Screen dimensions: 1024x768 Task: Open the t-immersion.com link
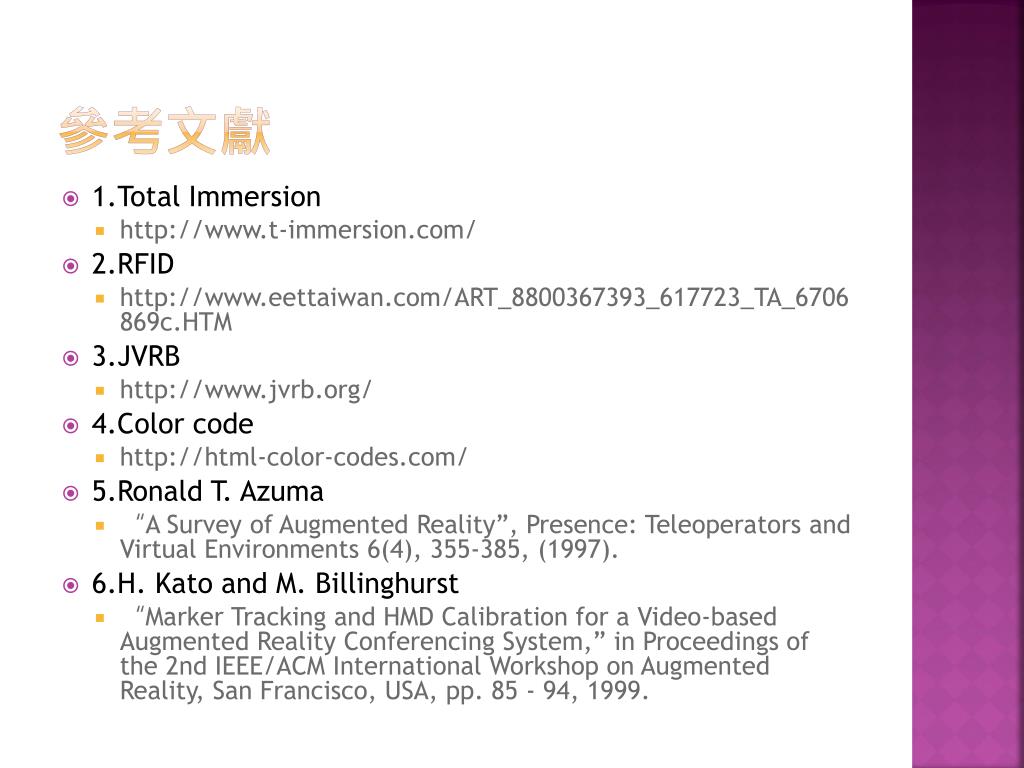click(297, 230)
